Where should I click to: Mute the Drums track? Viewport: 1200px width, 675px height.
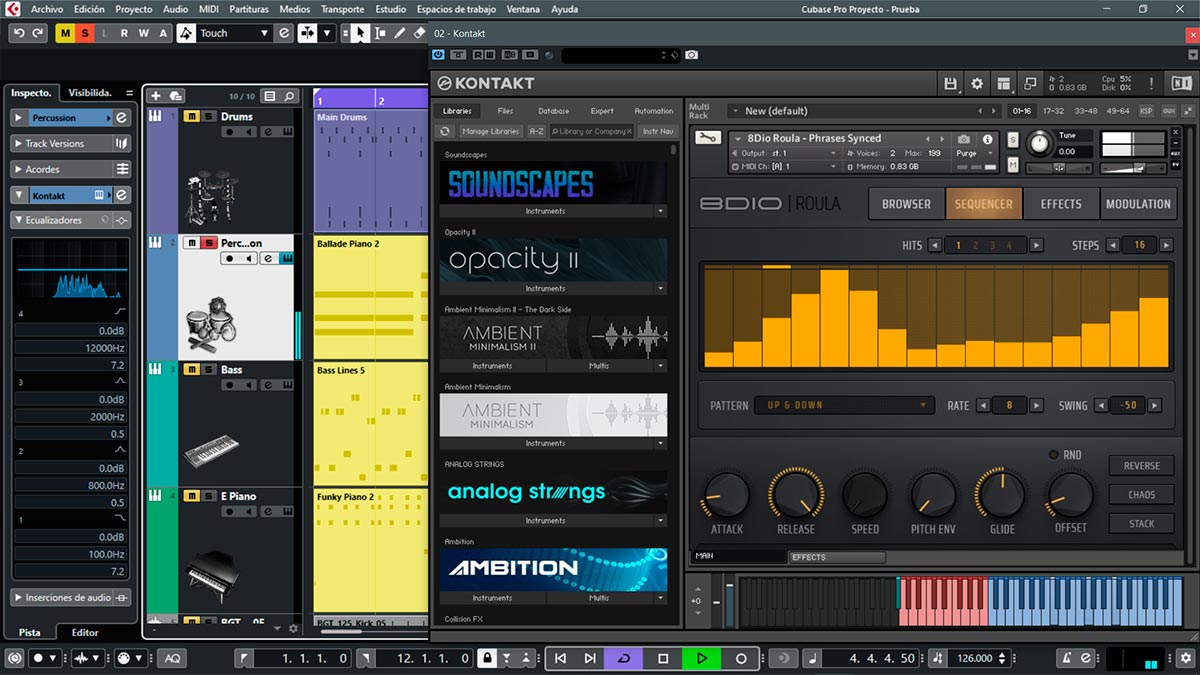pos(191,117)
